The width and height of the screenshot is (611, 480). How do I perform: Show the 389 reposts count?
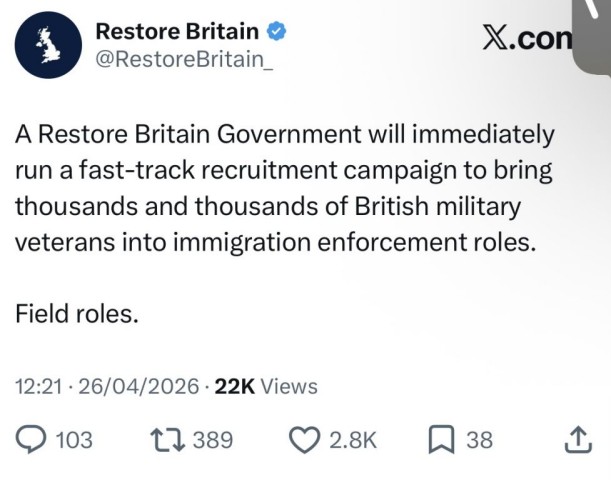[x=212, y=440]
